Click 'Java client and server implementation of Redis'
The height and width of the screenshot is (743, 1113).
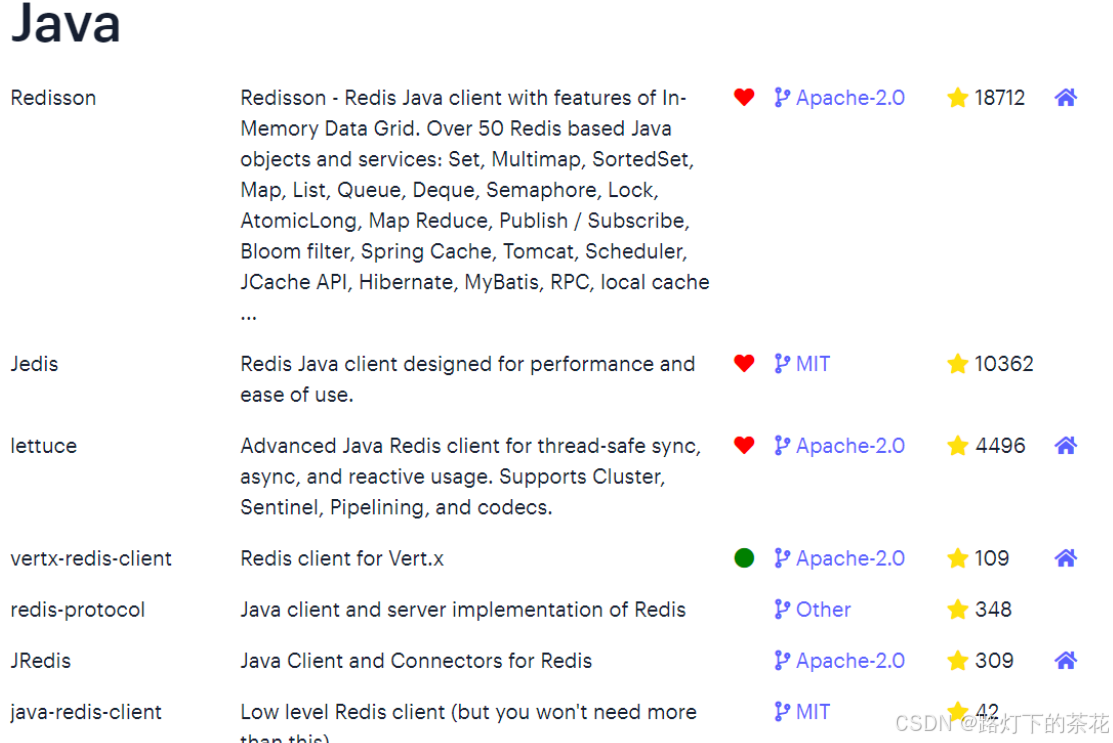463,609
